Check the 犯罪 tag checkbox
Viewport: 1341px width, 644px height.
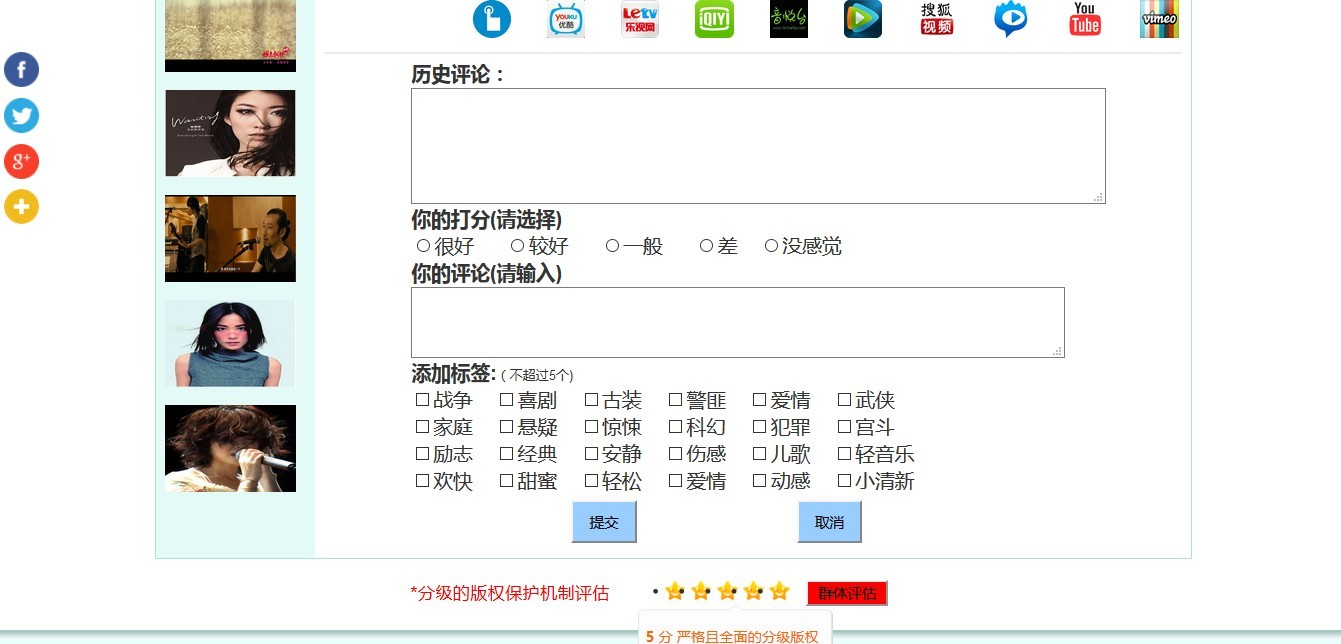(x=759, y=427)
